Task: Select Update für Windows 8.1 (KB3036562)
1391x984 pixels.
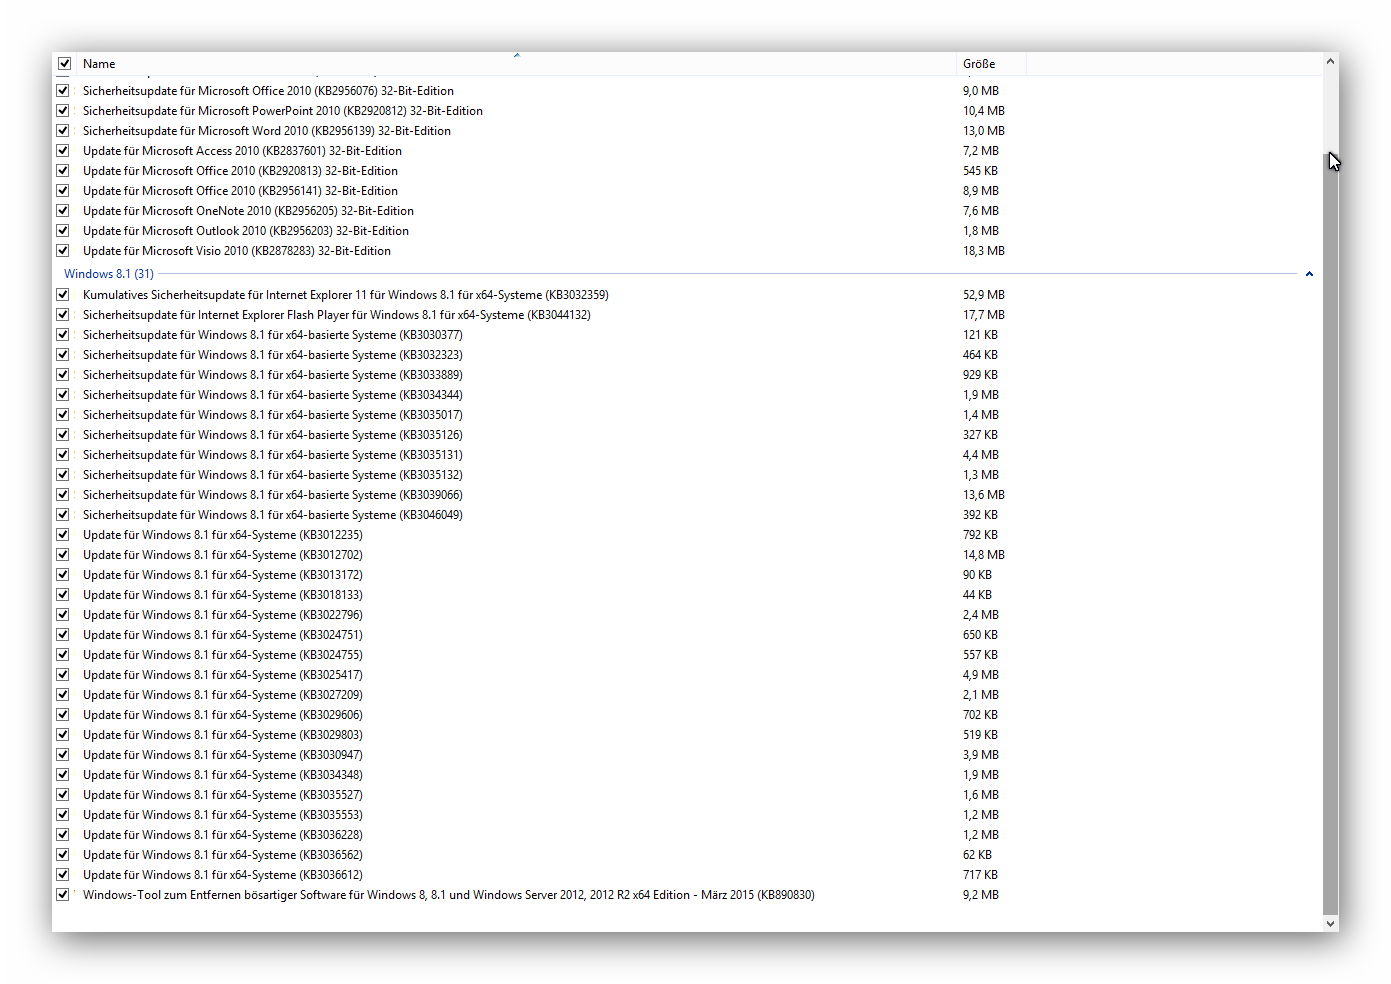Action: [223, 855]
